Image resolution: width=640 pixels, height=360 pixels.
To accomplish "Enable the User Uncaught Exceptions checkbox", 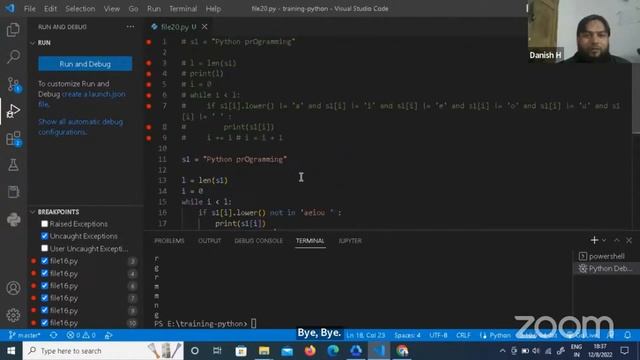I will pyautogui.click(x=44, y=248).
